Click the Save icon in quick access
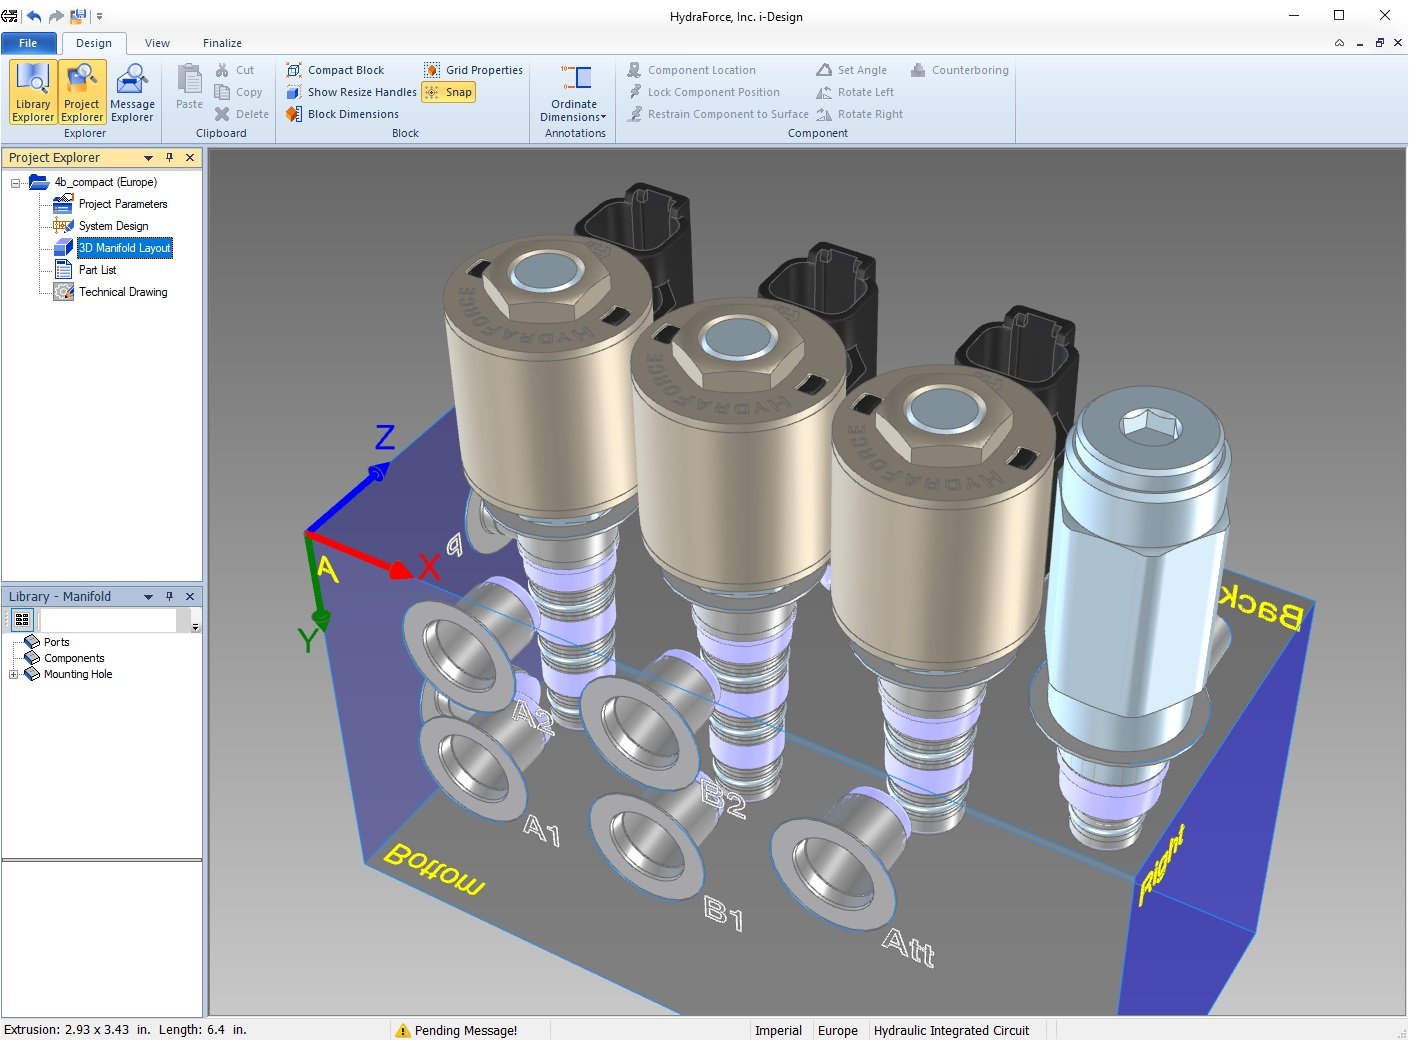This screenshot has width=1409, height=1041. click(x=78, y=16)
